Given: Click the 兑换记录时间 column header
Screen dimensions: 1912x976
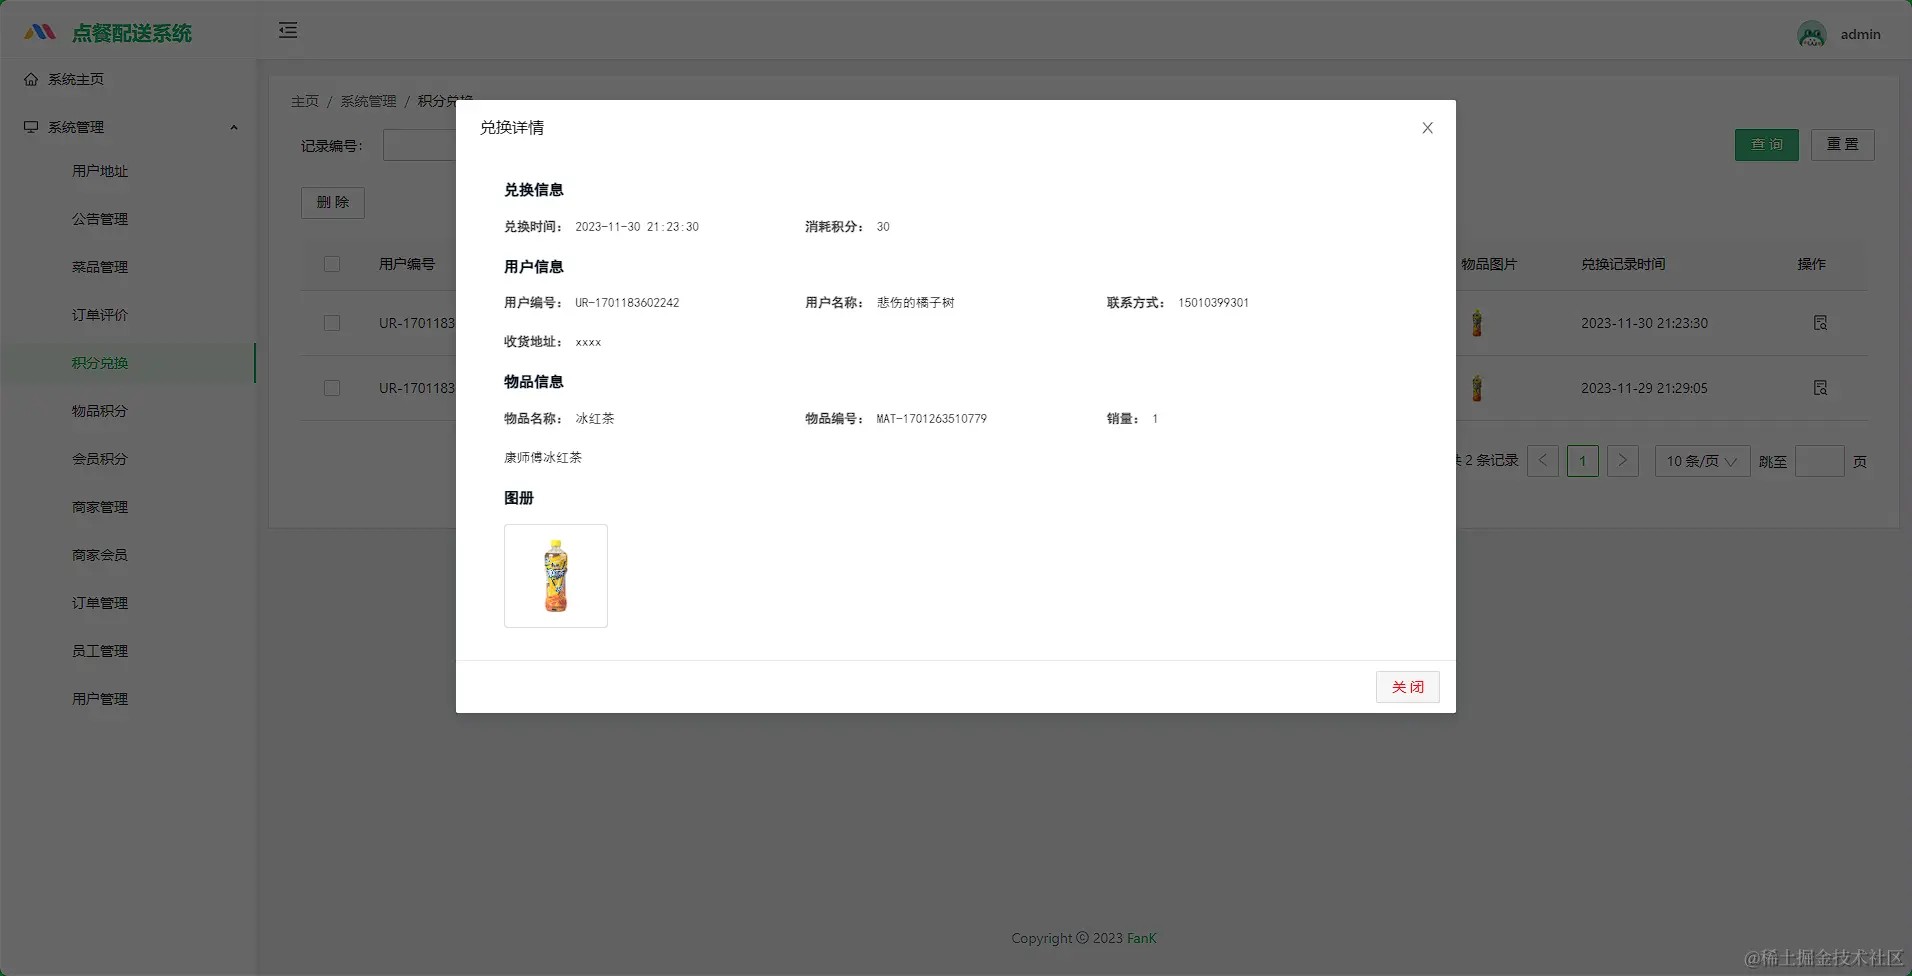Looking at the screenshot, I should pyautogui.click(x=1623, y=264).
